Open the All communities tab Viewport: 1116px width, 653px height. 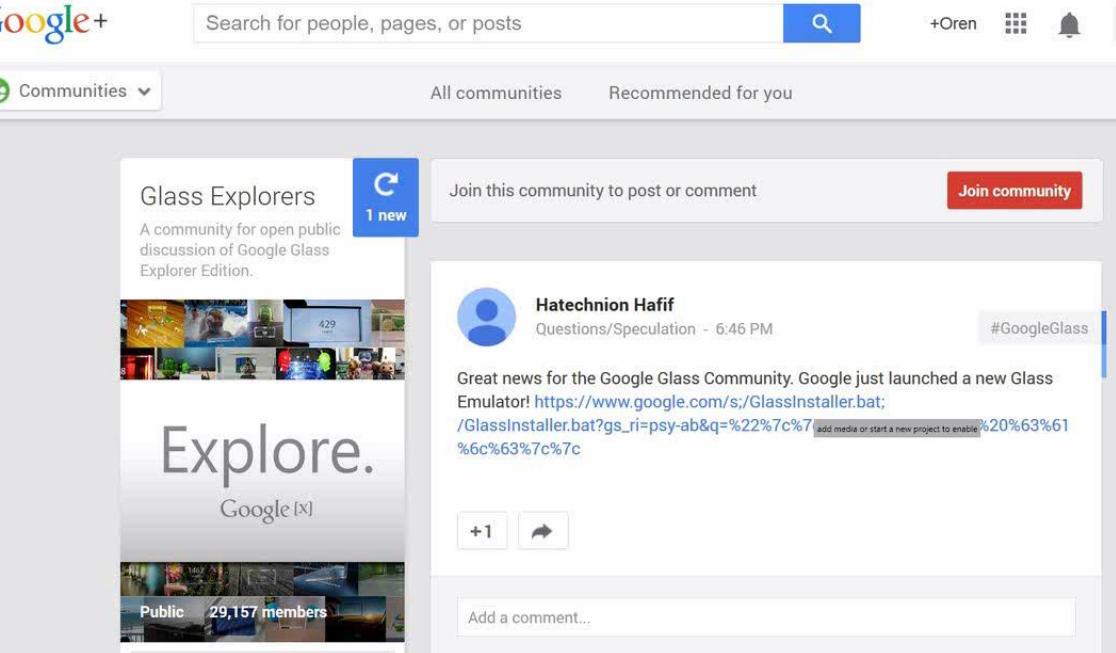click(x=495, y=93)
